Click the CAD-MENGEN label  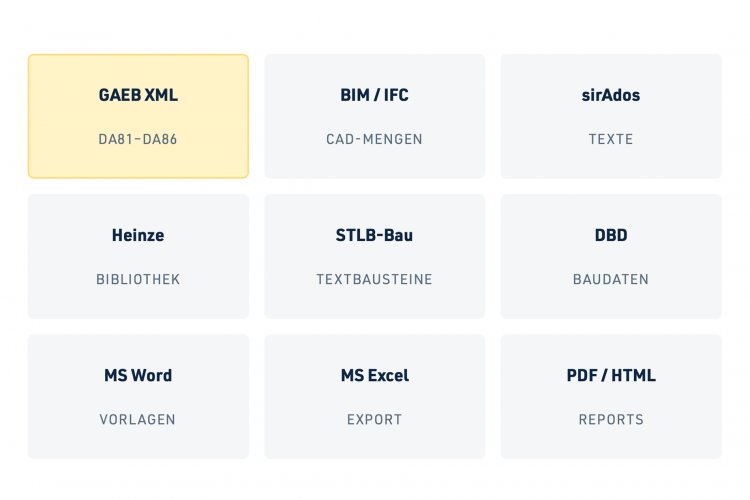coord(375,139)
